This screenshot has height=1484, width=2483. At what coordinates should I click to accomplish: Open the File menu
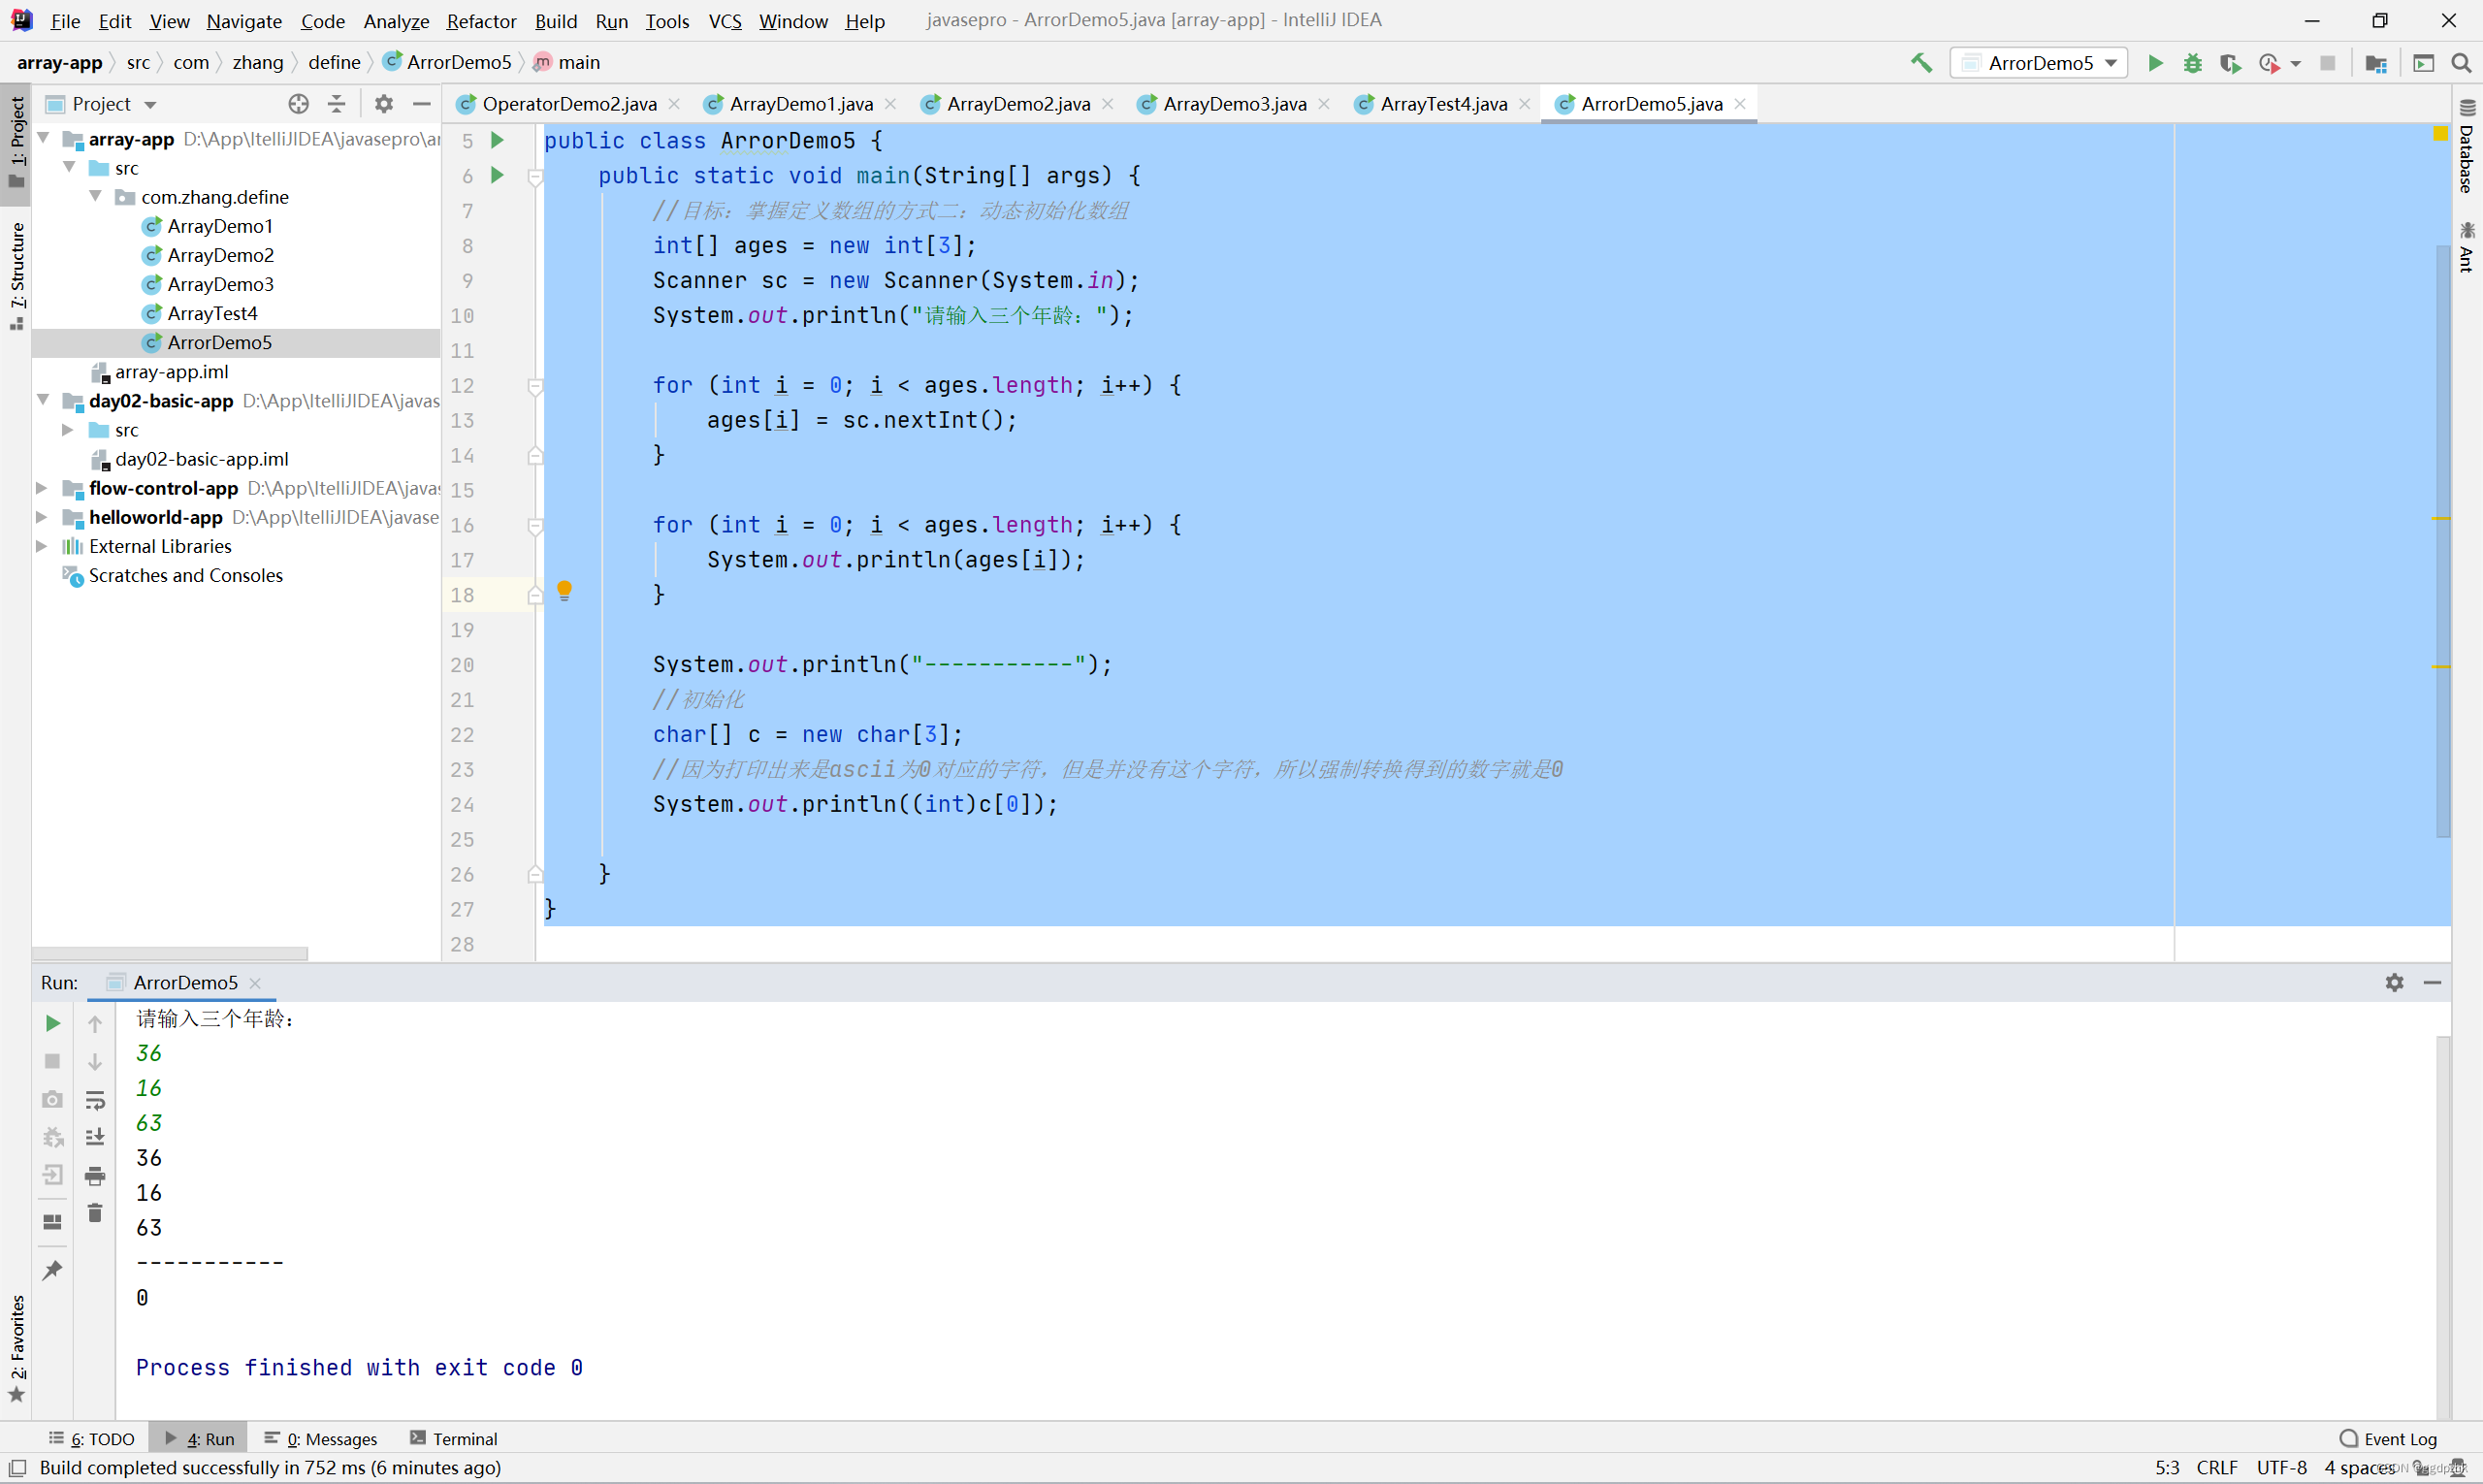[x=65, y=21]
